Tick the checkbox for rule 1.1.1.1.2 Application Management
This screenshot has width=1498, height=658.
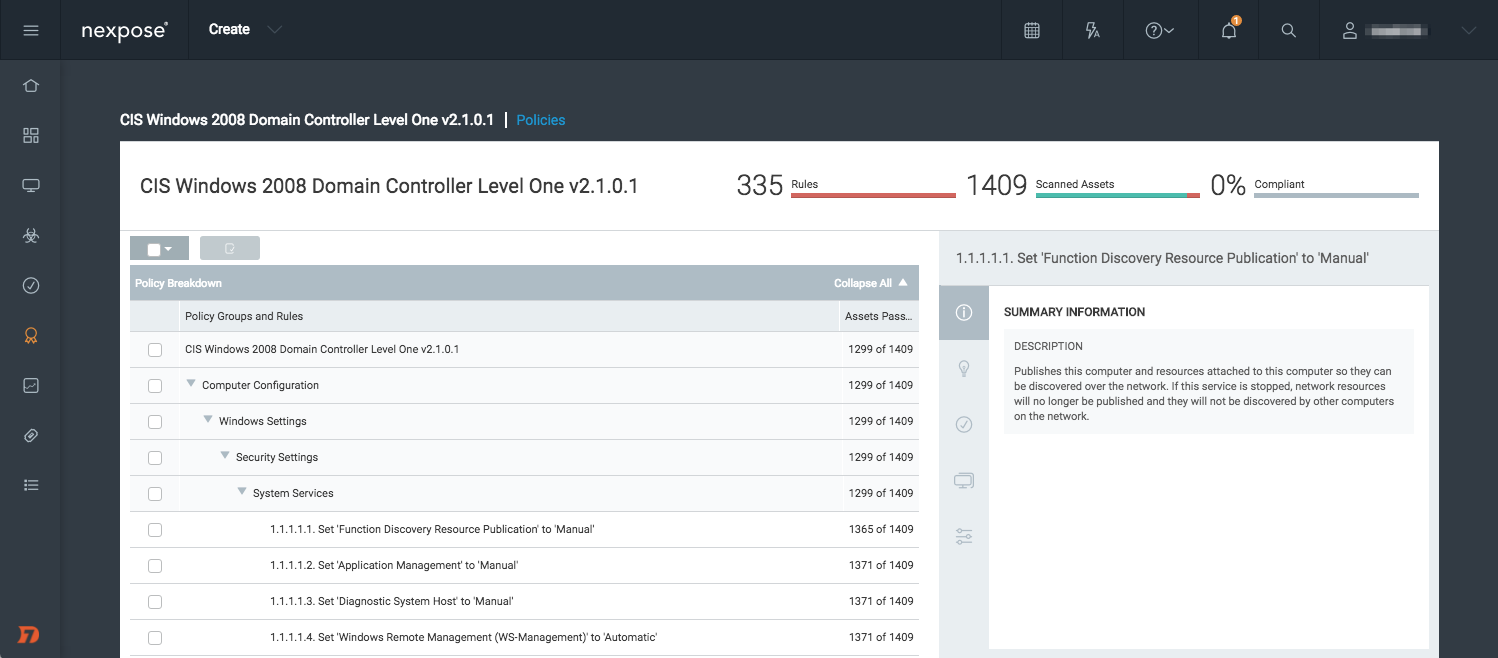[155, 566]
